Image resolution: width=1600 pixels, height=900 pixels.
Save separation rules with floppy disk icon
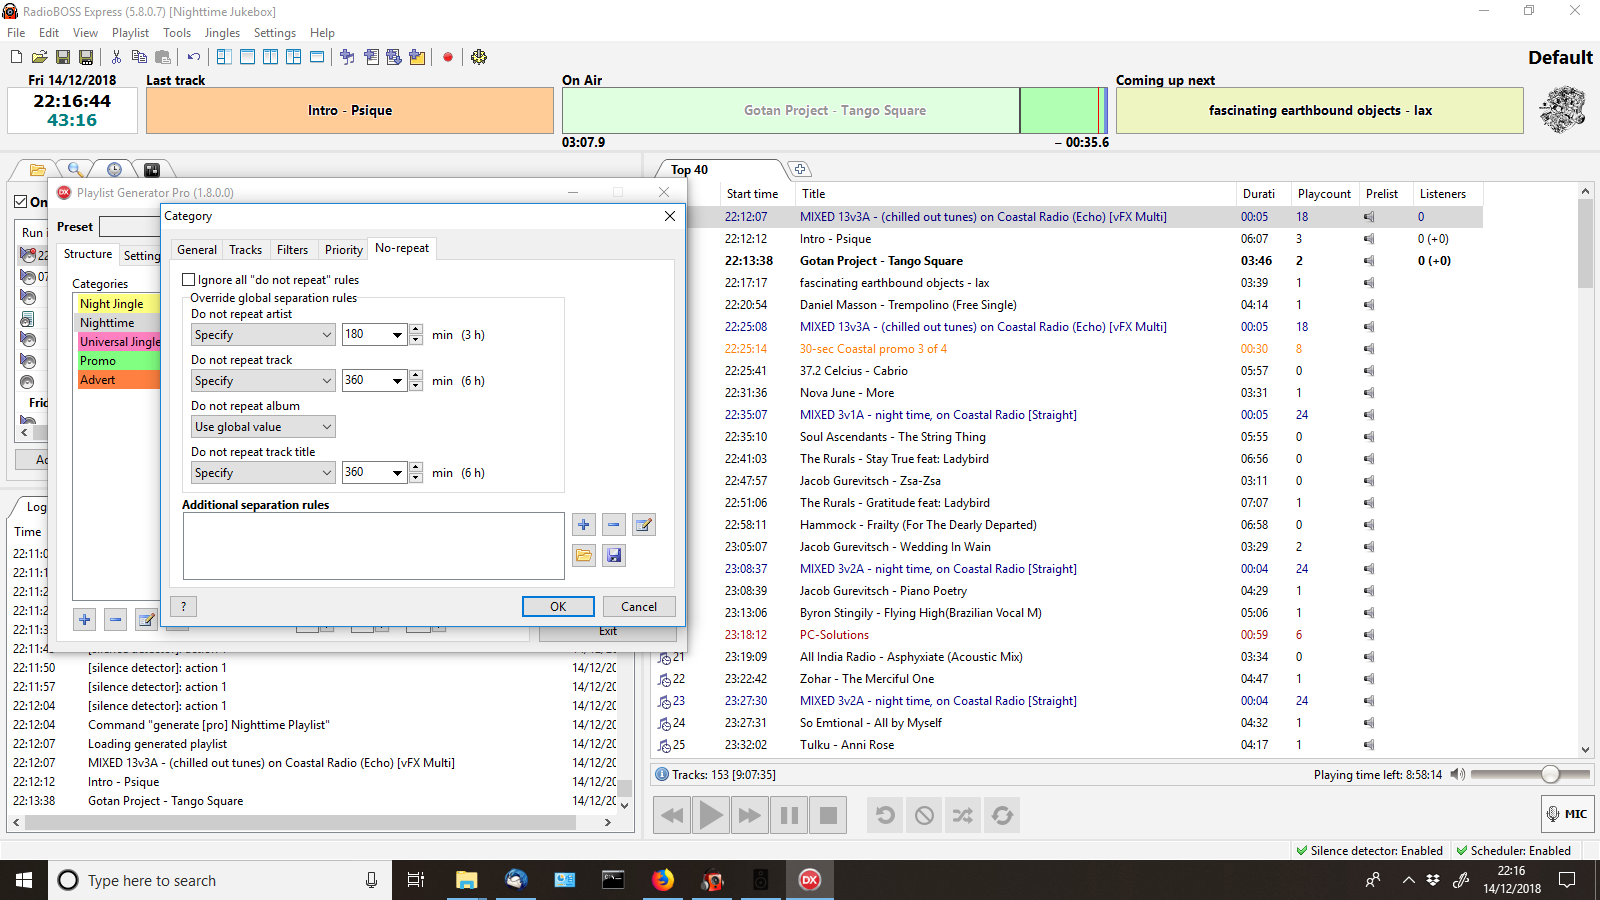coord(614,555)
